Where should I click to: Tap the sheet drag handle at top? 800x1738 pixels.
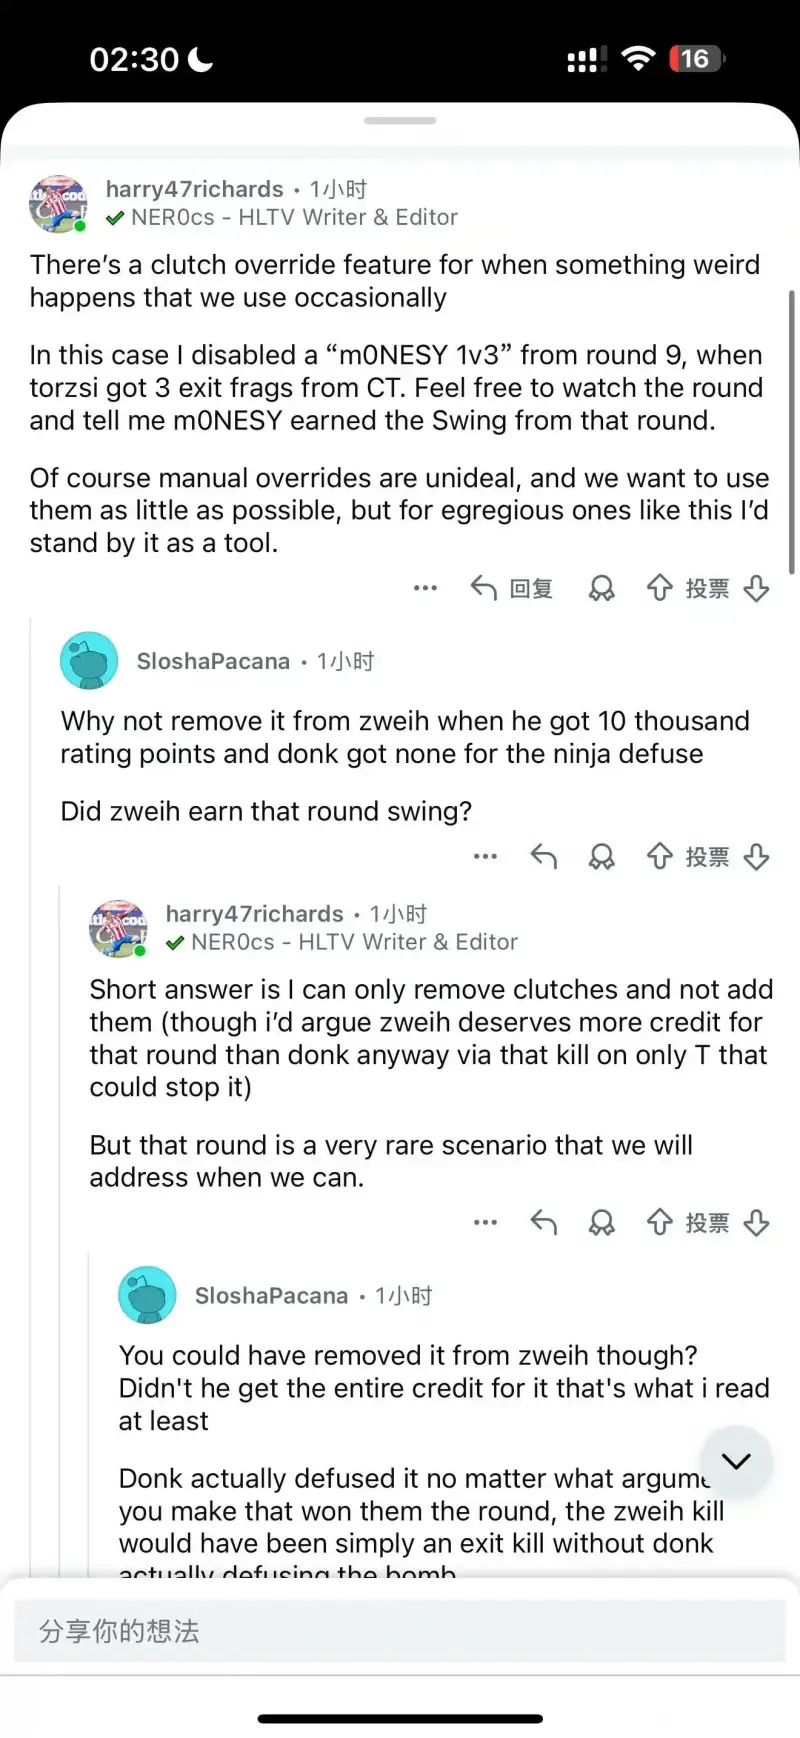[x=400, y=121]
